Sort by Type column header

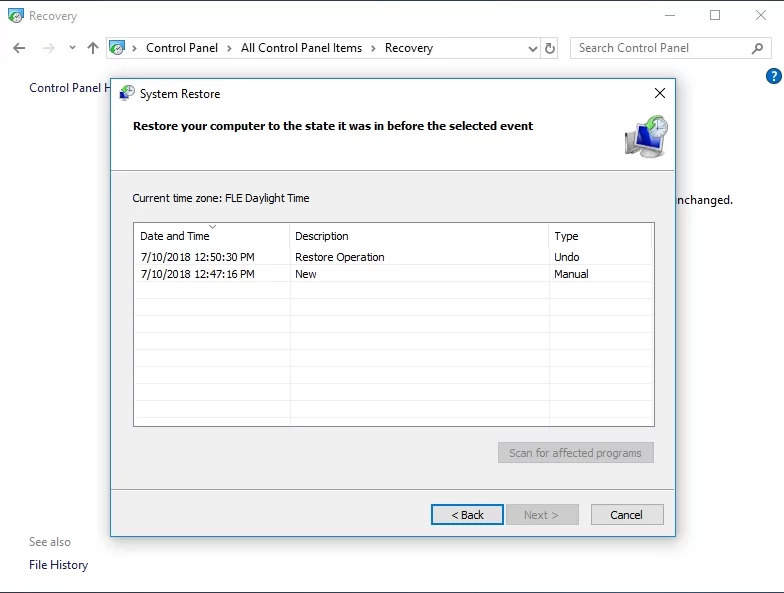[x=600, y=236]
